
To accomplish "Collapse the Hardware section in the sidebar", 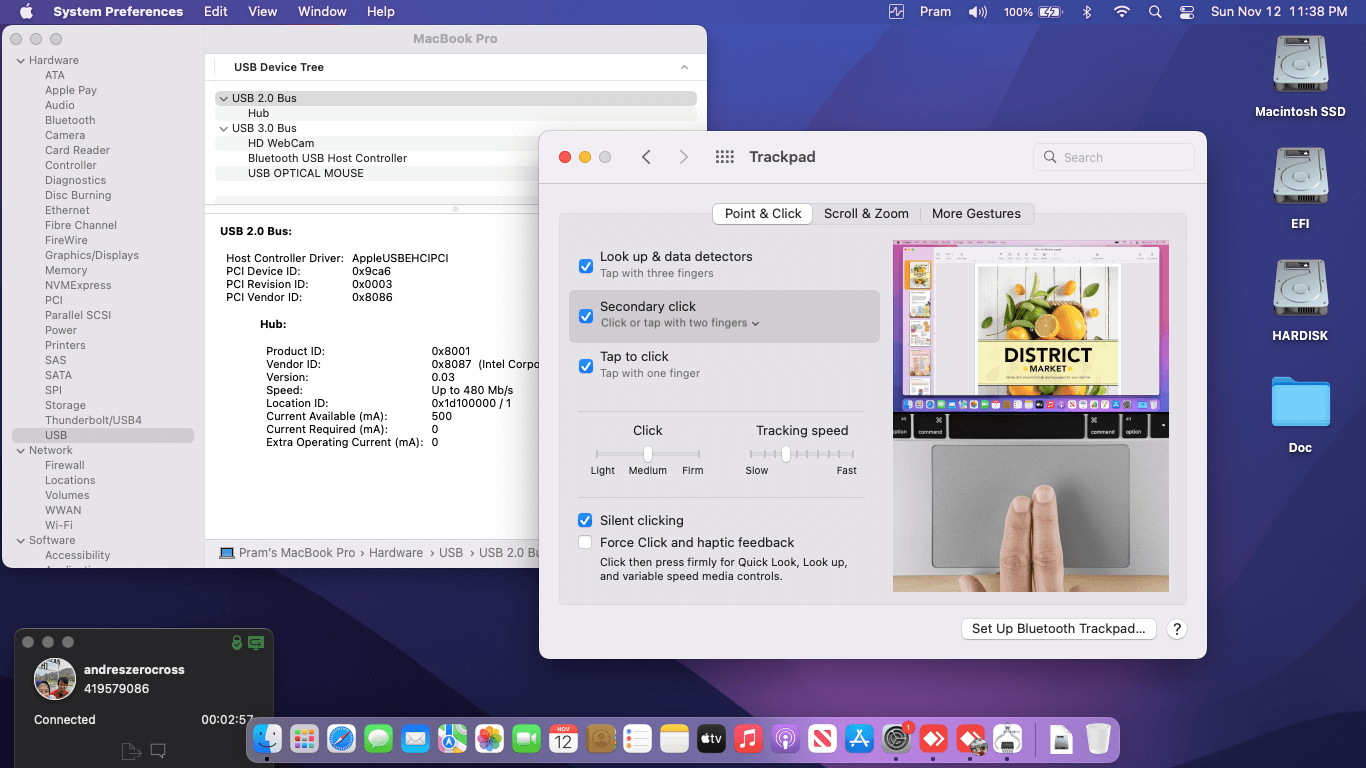I will tap(20, 60).
